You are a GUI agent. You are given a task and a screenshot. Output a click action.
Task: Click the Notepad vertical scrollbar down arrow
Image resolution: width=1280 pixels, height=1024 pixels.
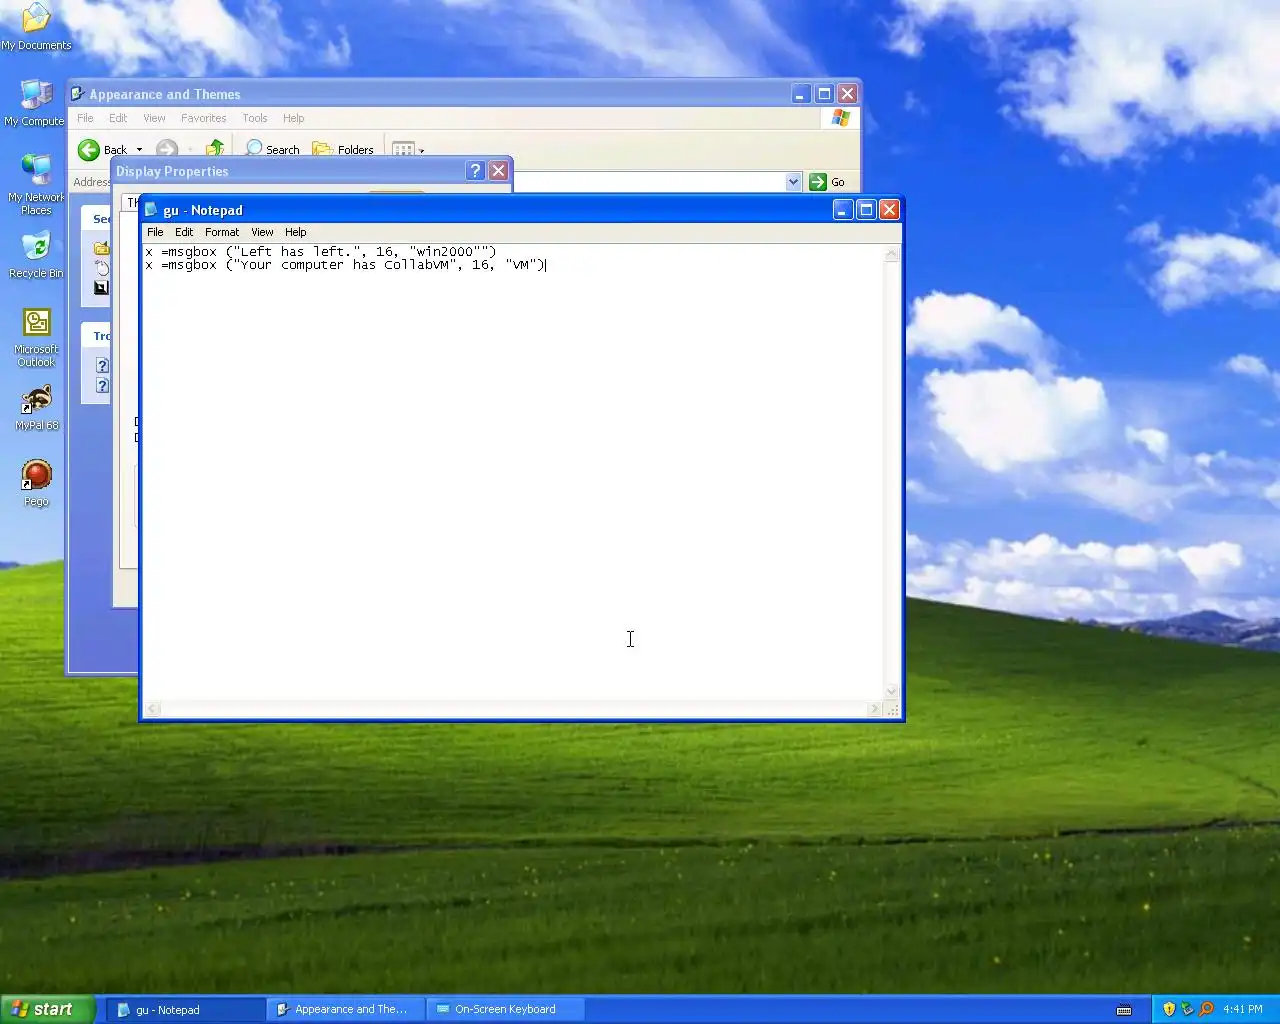tap(892, 692)
